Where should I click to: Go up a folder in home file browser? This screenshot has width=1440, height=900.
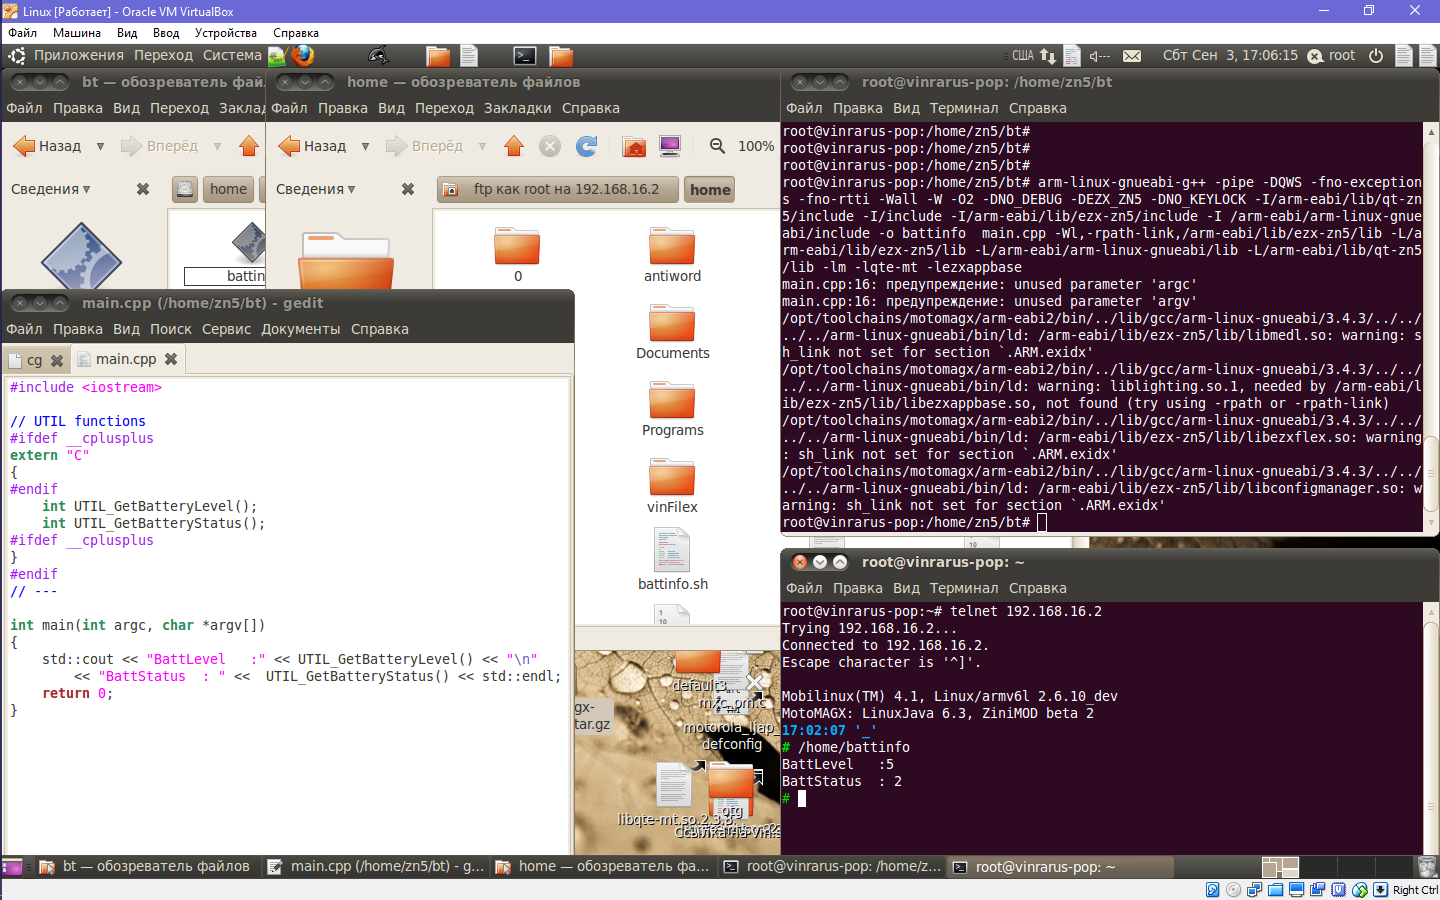click(x=514, y=146)
